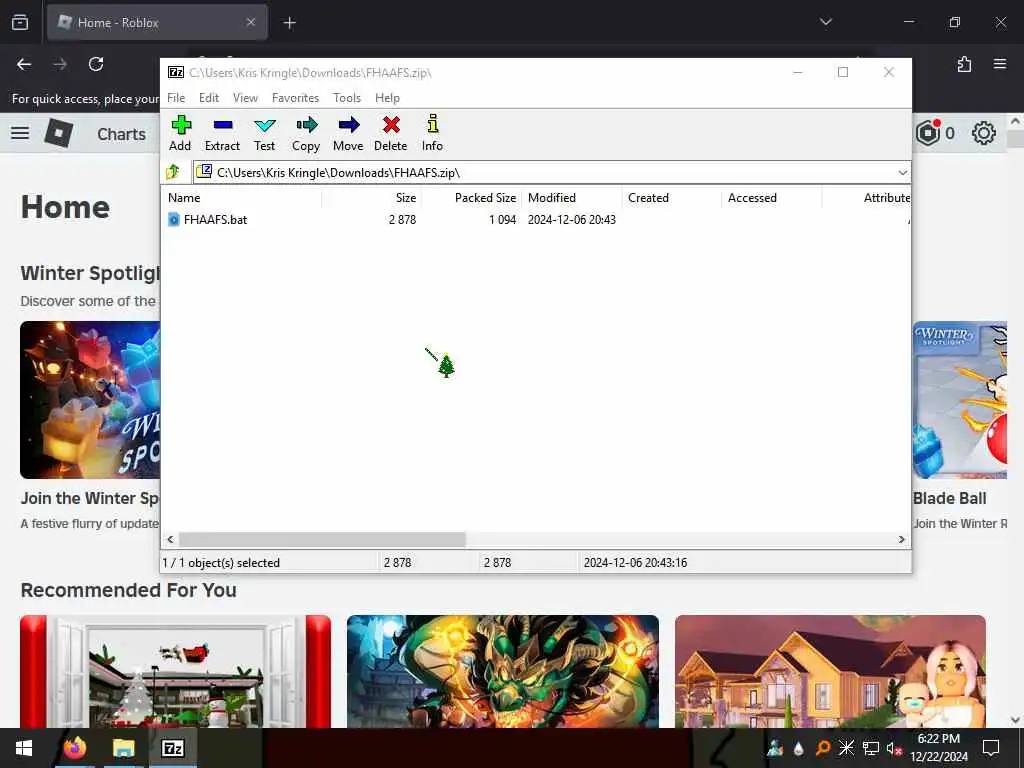Image resolution: width=1024 pixels, height=768 pixels.
Task: Open the network tray icon
Action: pyautogui.click(x=871, y=748)
